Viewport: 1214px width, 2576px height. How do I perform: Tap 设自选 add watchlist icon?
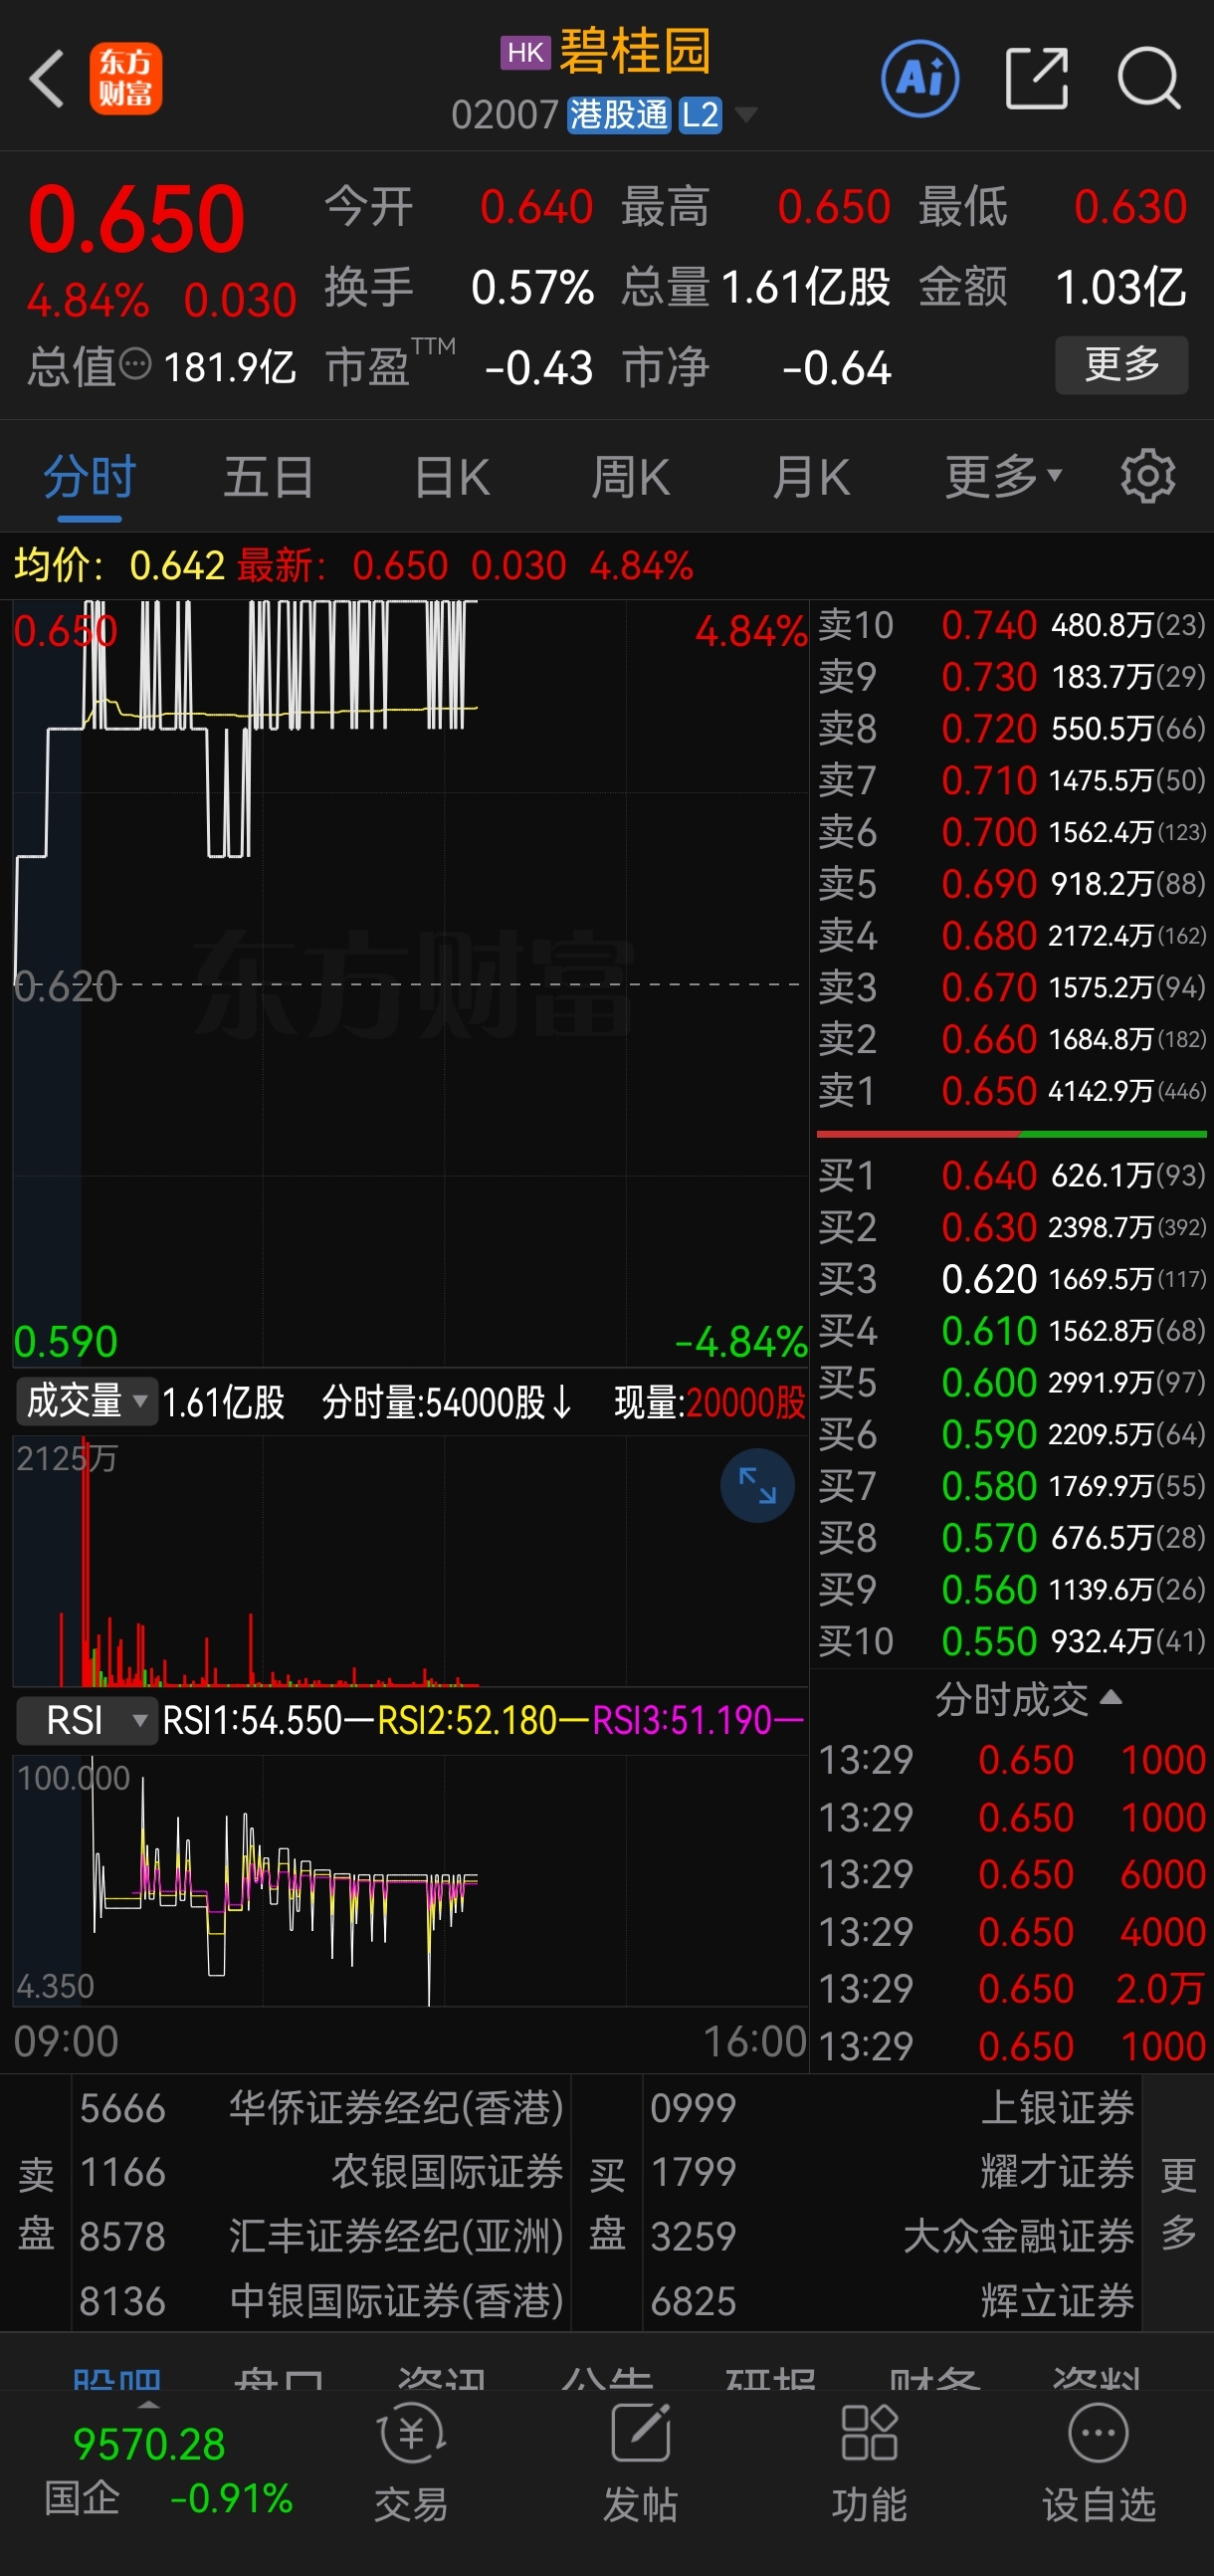coord(1099,2462)
